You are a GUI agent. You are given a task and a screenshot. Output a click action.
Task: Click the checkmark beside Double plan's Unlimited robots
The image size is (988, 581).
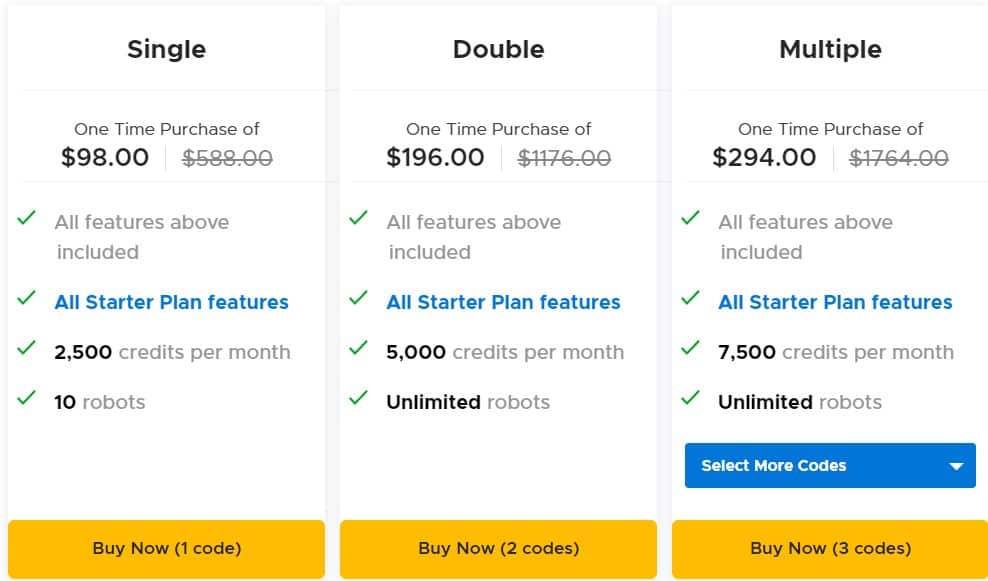pyautogui.click(x=358, y=401)
